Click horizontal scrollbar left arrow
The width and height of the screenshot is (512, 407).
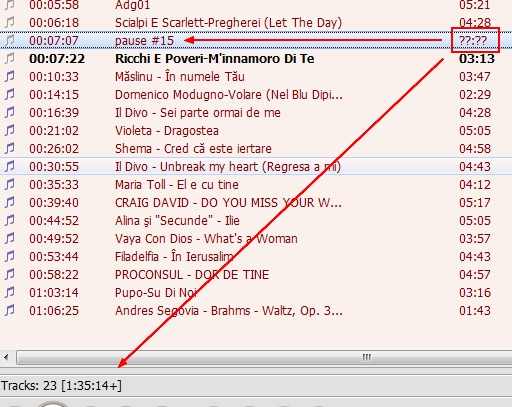6,358
